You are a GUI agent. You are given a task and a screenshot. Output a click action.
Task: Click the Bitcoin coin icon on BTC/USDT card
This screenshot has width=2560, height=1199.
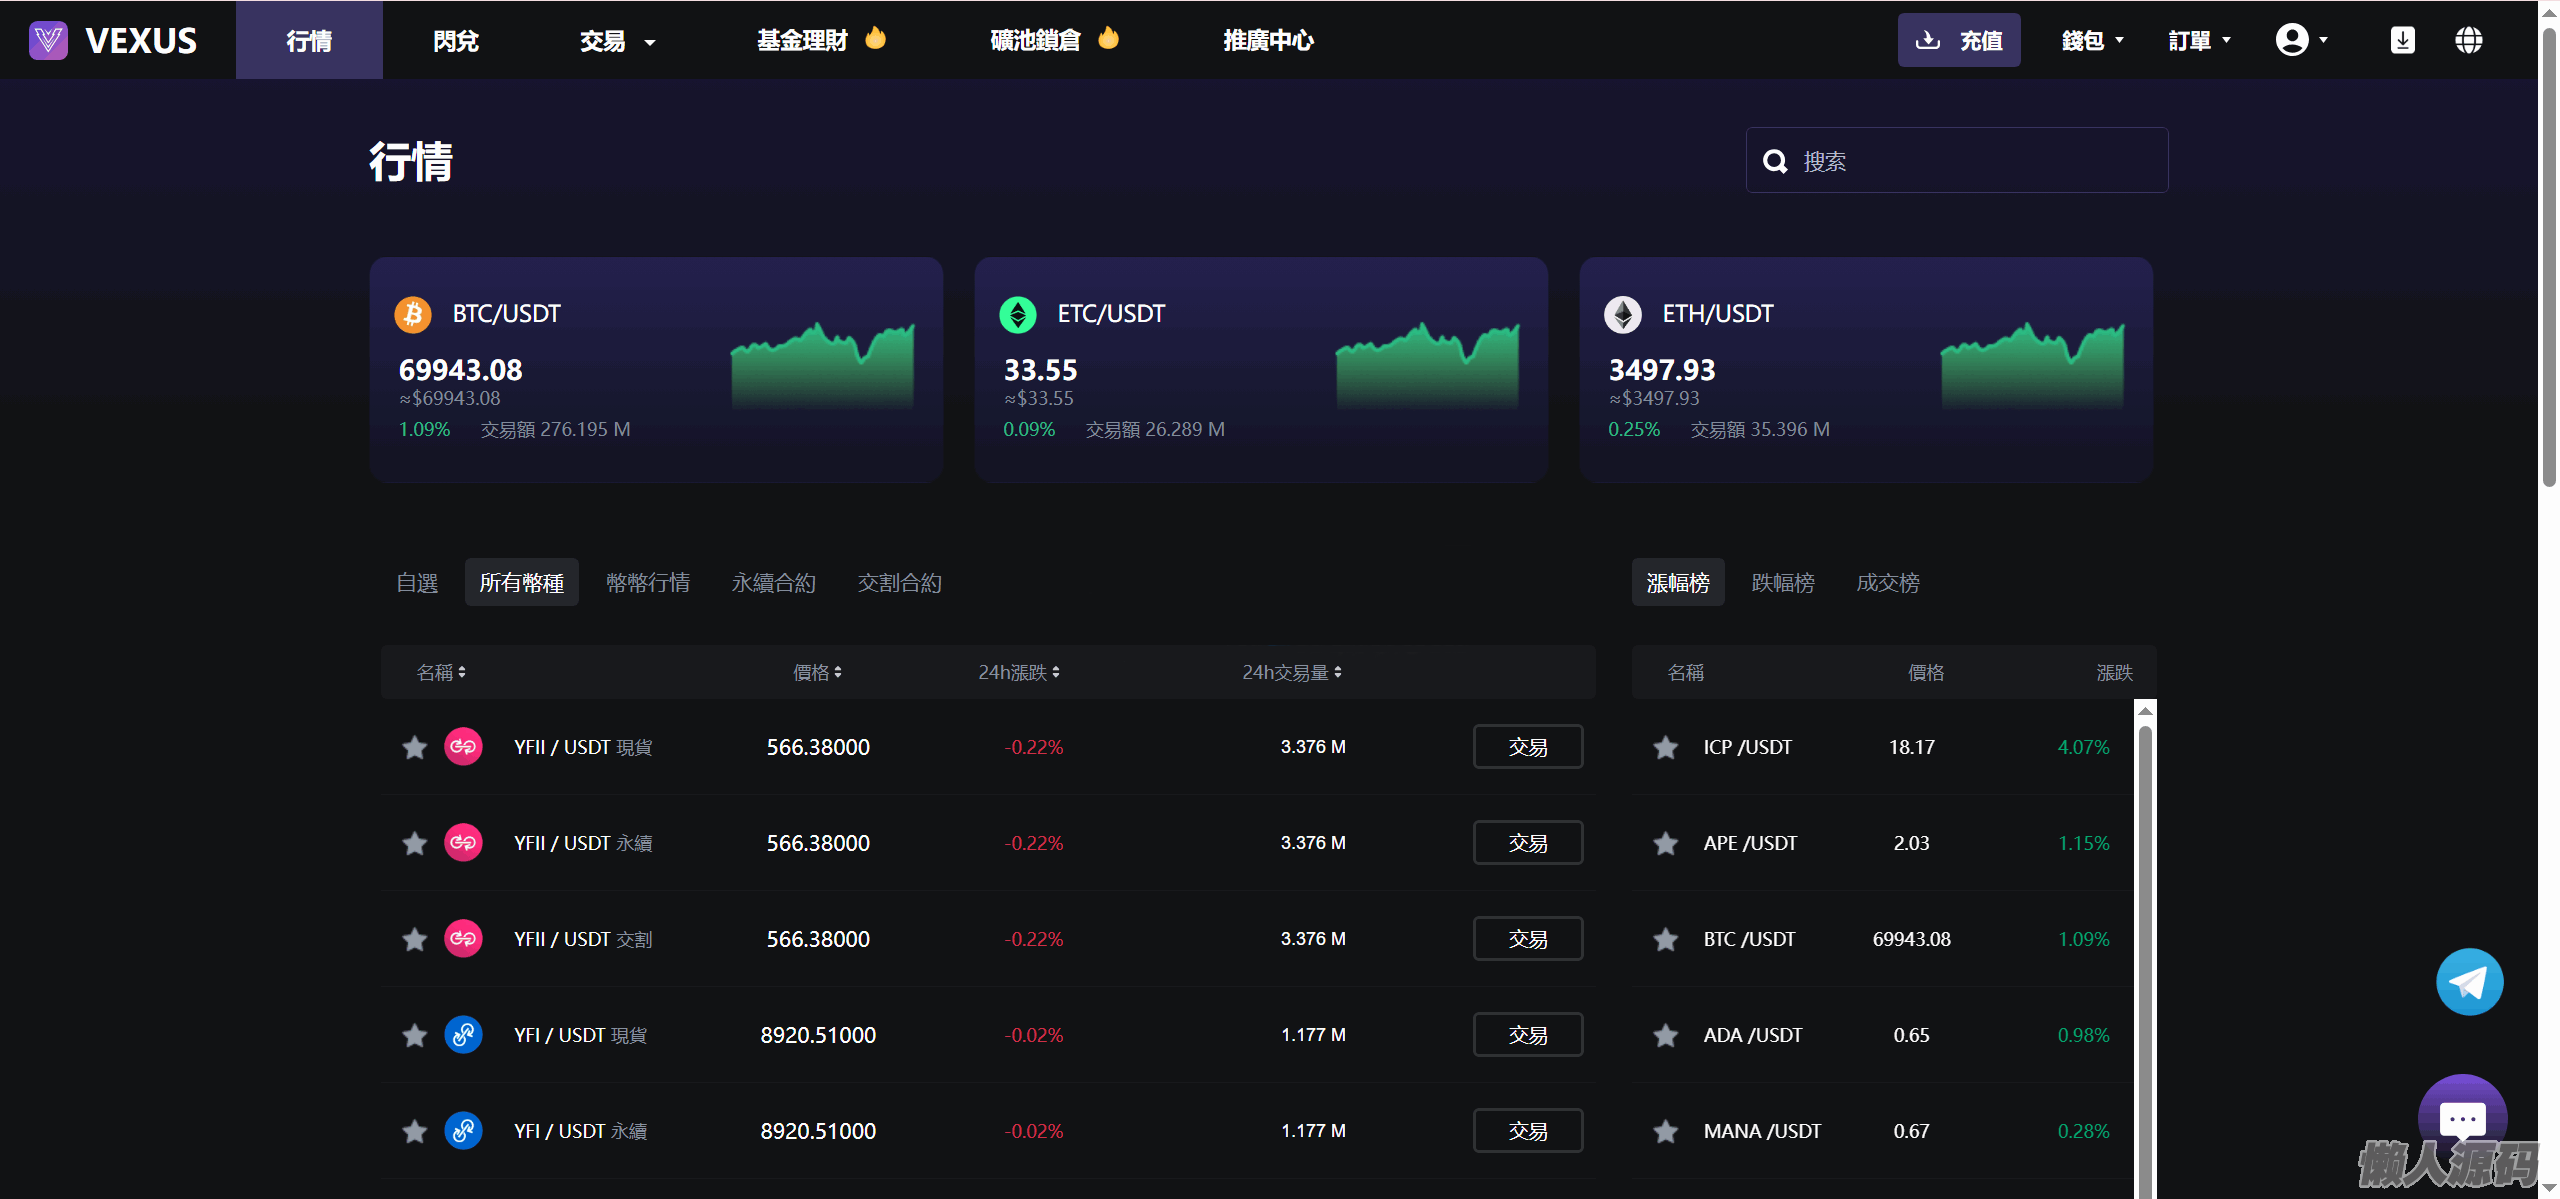pos(413,314)
